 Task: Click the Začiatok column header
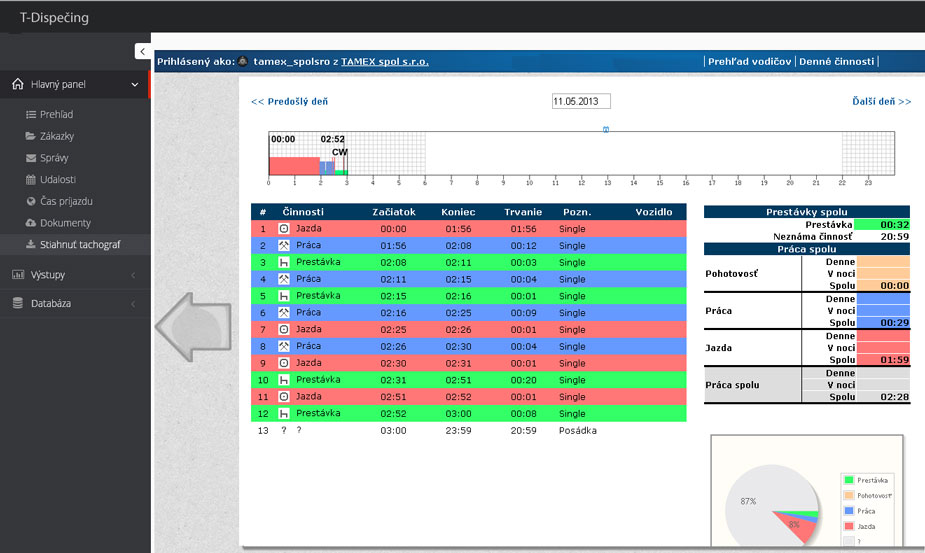[x=394, y=212]
